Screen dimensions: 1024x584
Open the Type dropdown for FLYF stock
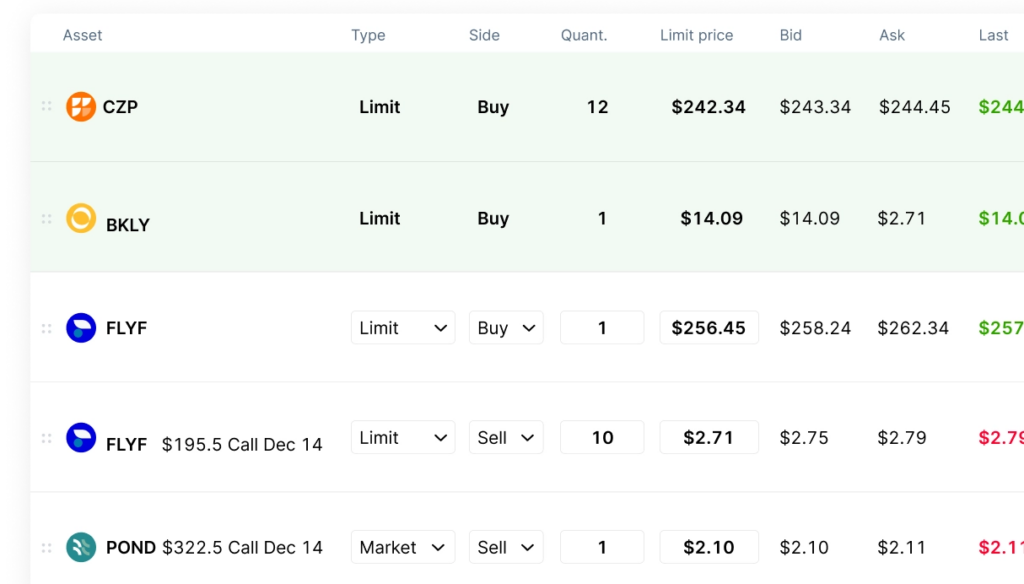402,328
